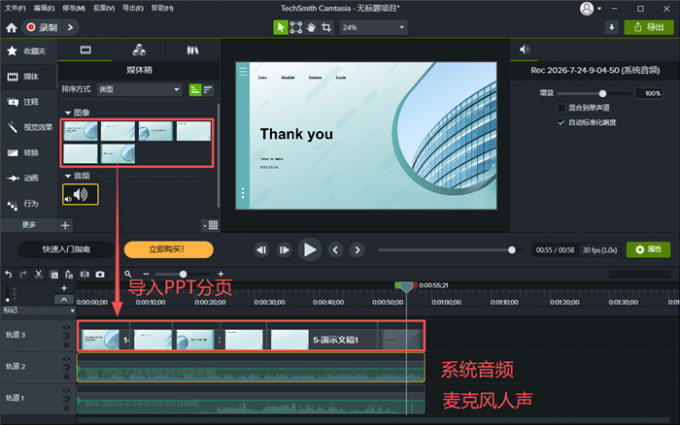Switch to the Pan hand tool
The image size is (680, 425).
tap(311, 27)
